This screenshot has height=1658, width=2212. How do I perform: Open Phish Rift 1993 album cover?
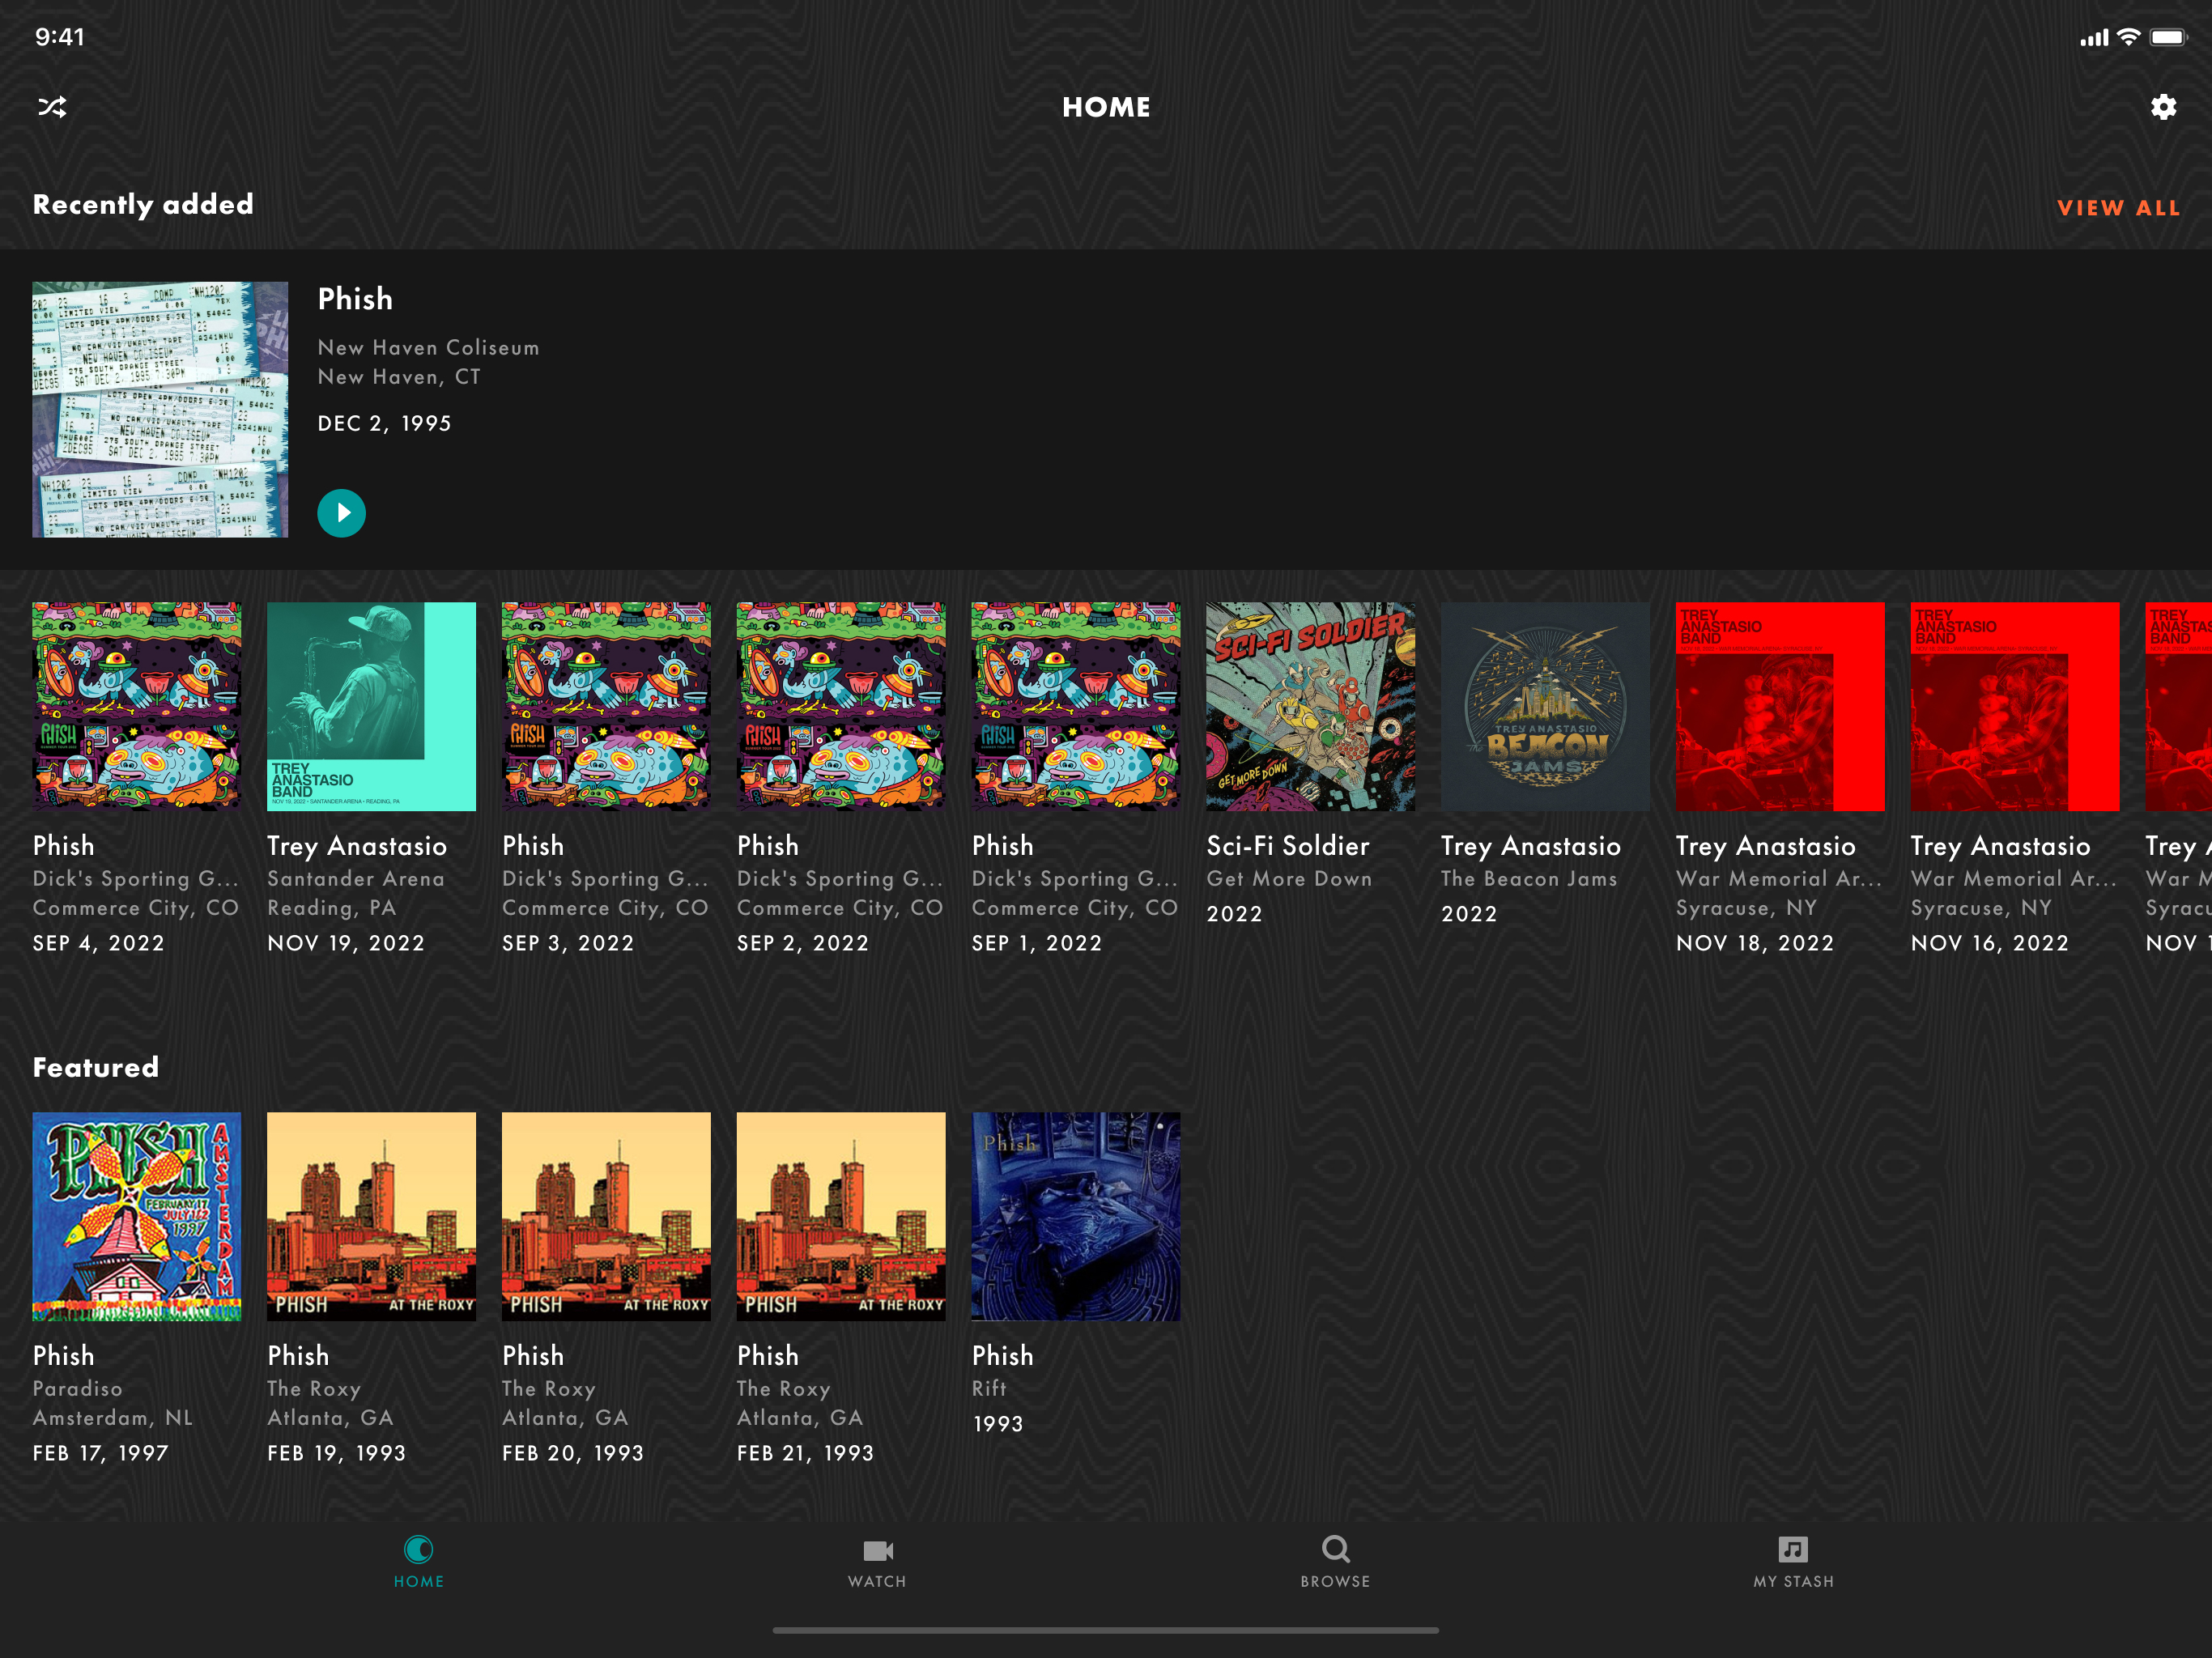pyautogui.click(x=1076, y=1216)
